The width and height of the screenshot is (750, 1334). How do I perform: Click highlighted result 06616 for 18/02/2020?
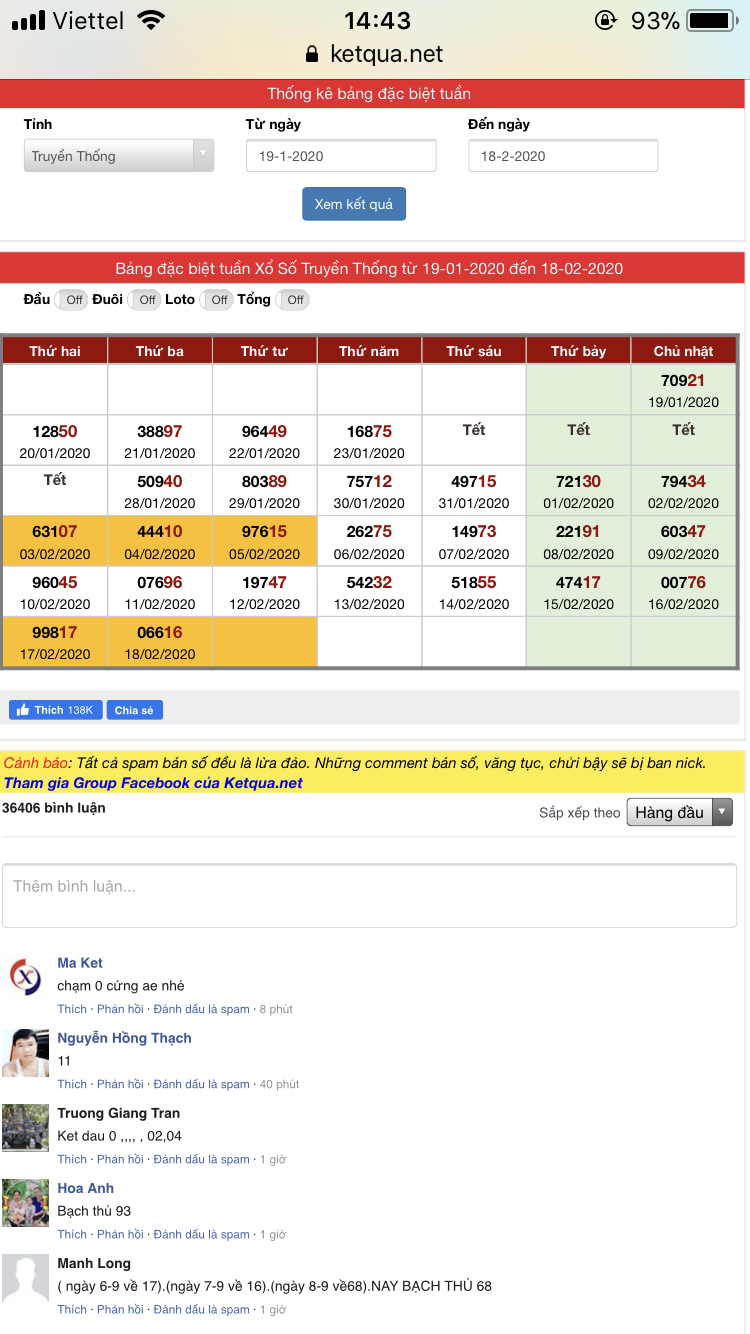pyautogui.click(x=160, y=632)
